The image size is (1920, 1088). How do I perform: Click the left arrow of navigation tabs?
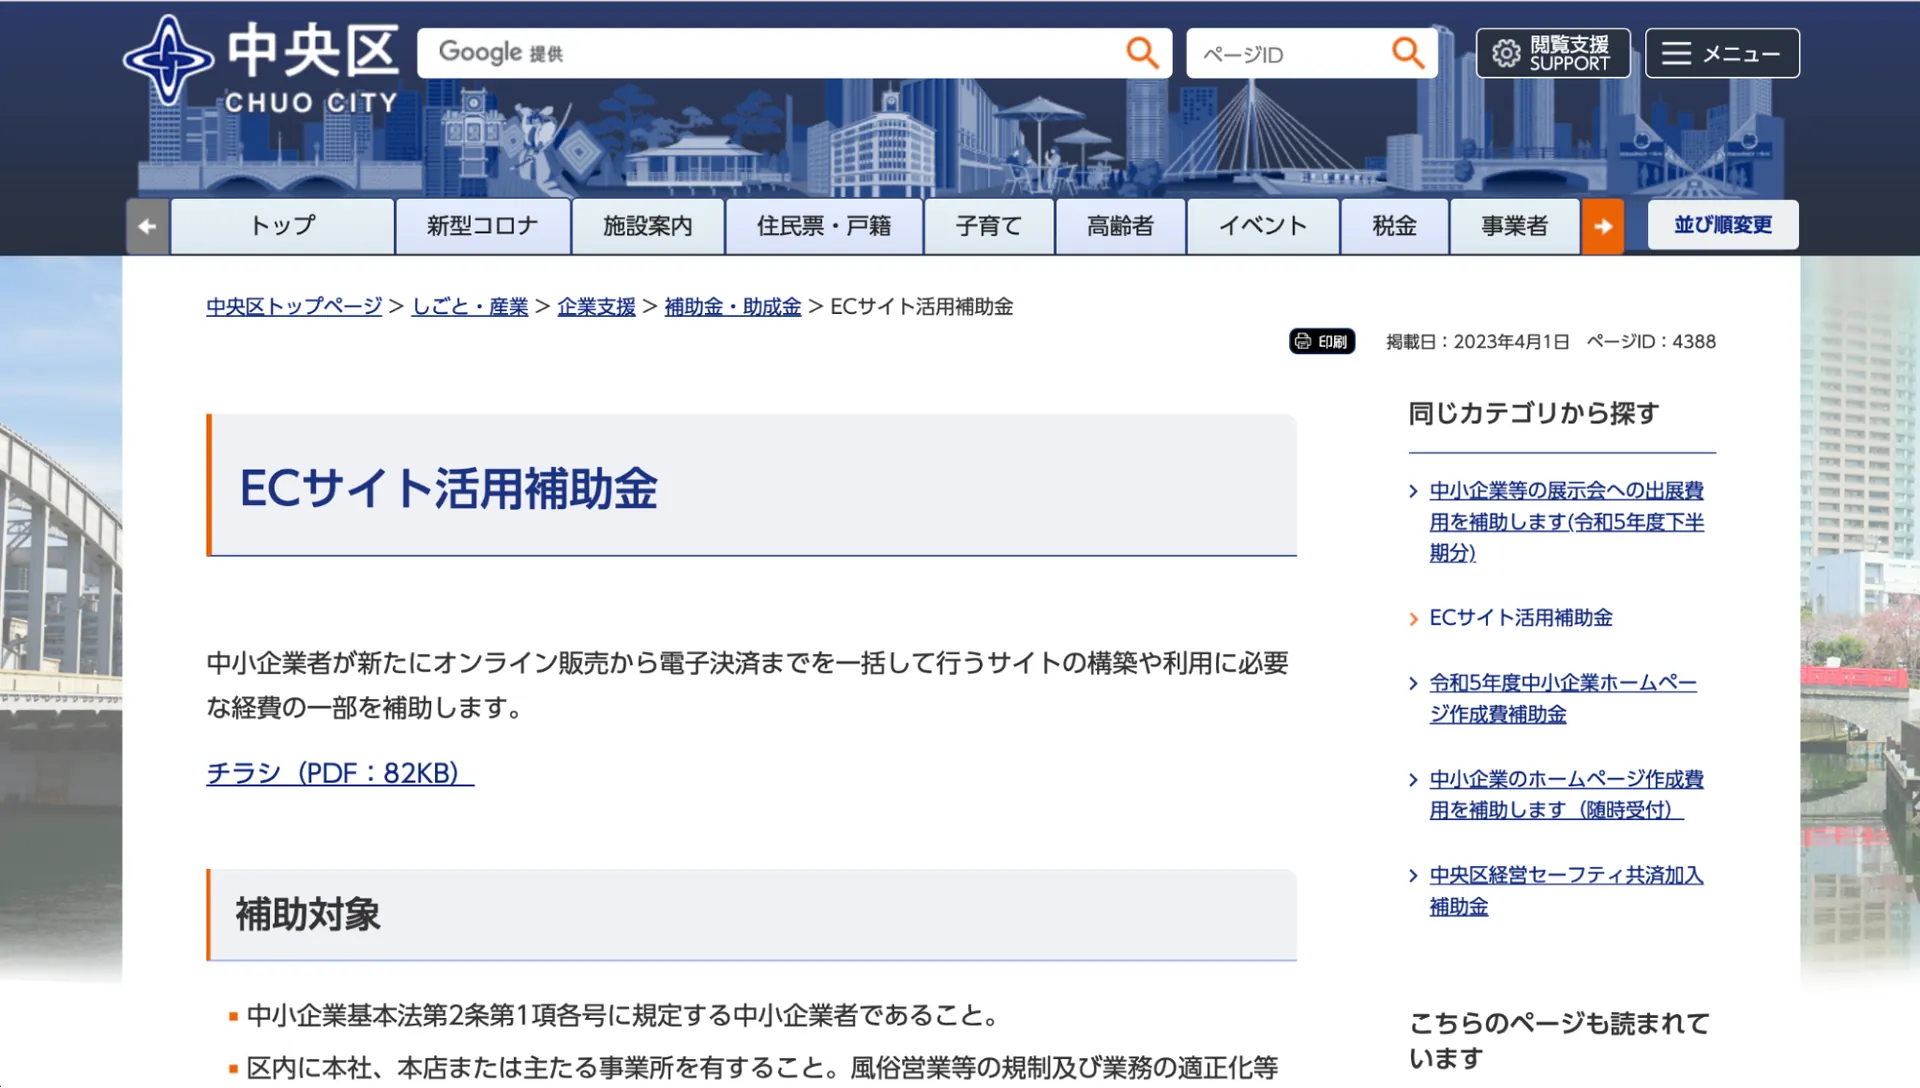click(x=148, y=226)
